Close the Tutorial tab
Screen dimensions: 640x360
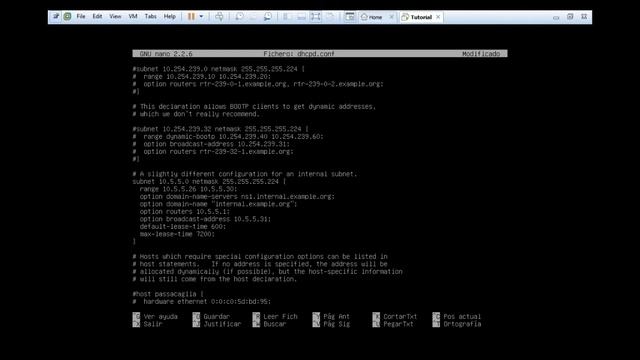[438, 17]
